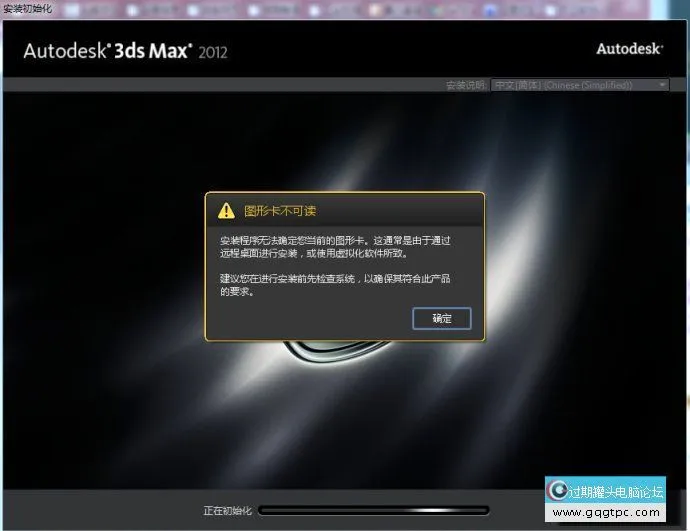Click the system check recommendation paragraph
Image resolution: width=690 pixels, height=531 pixels.
coord(335,285)
